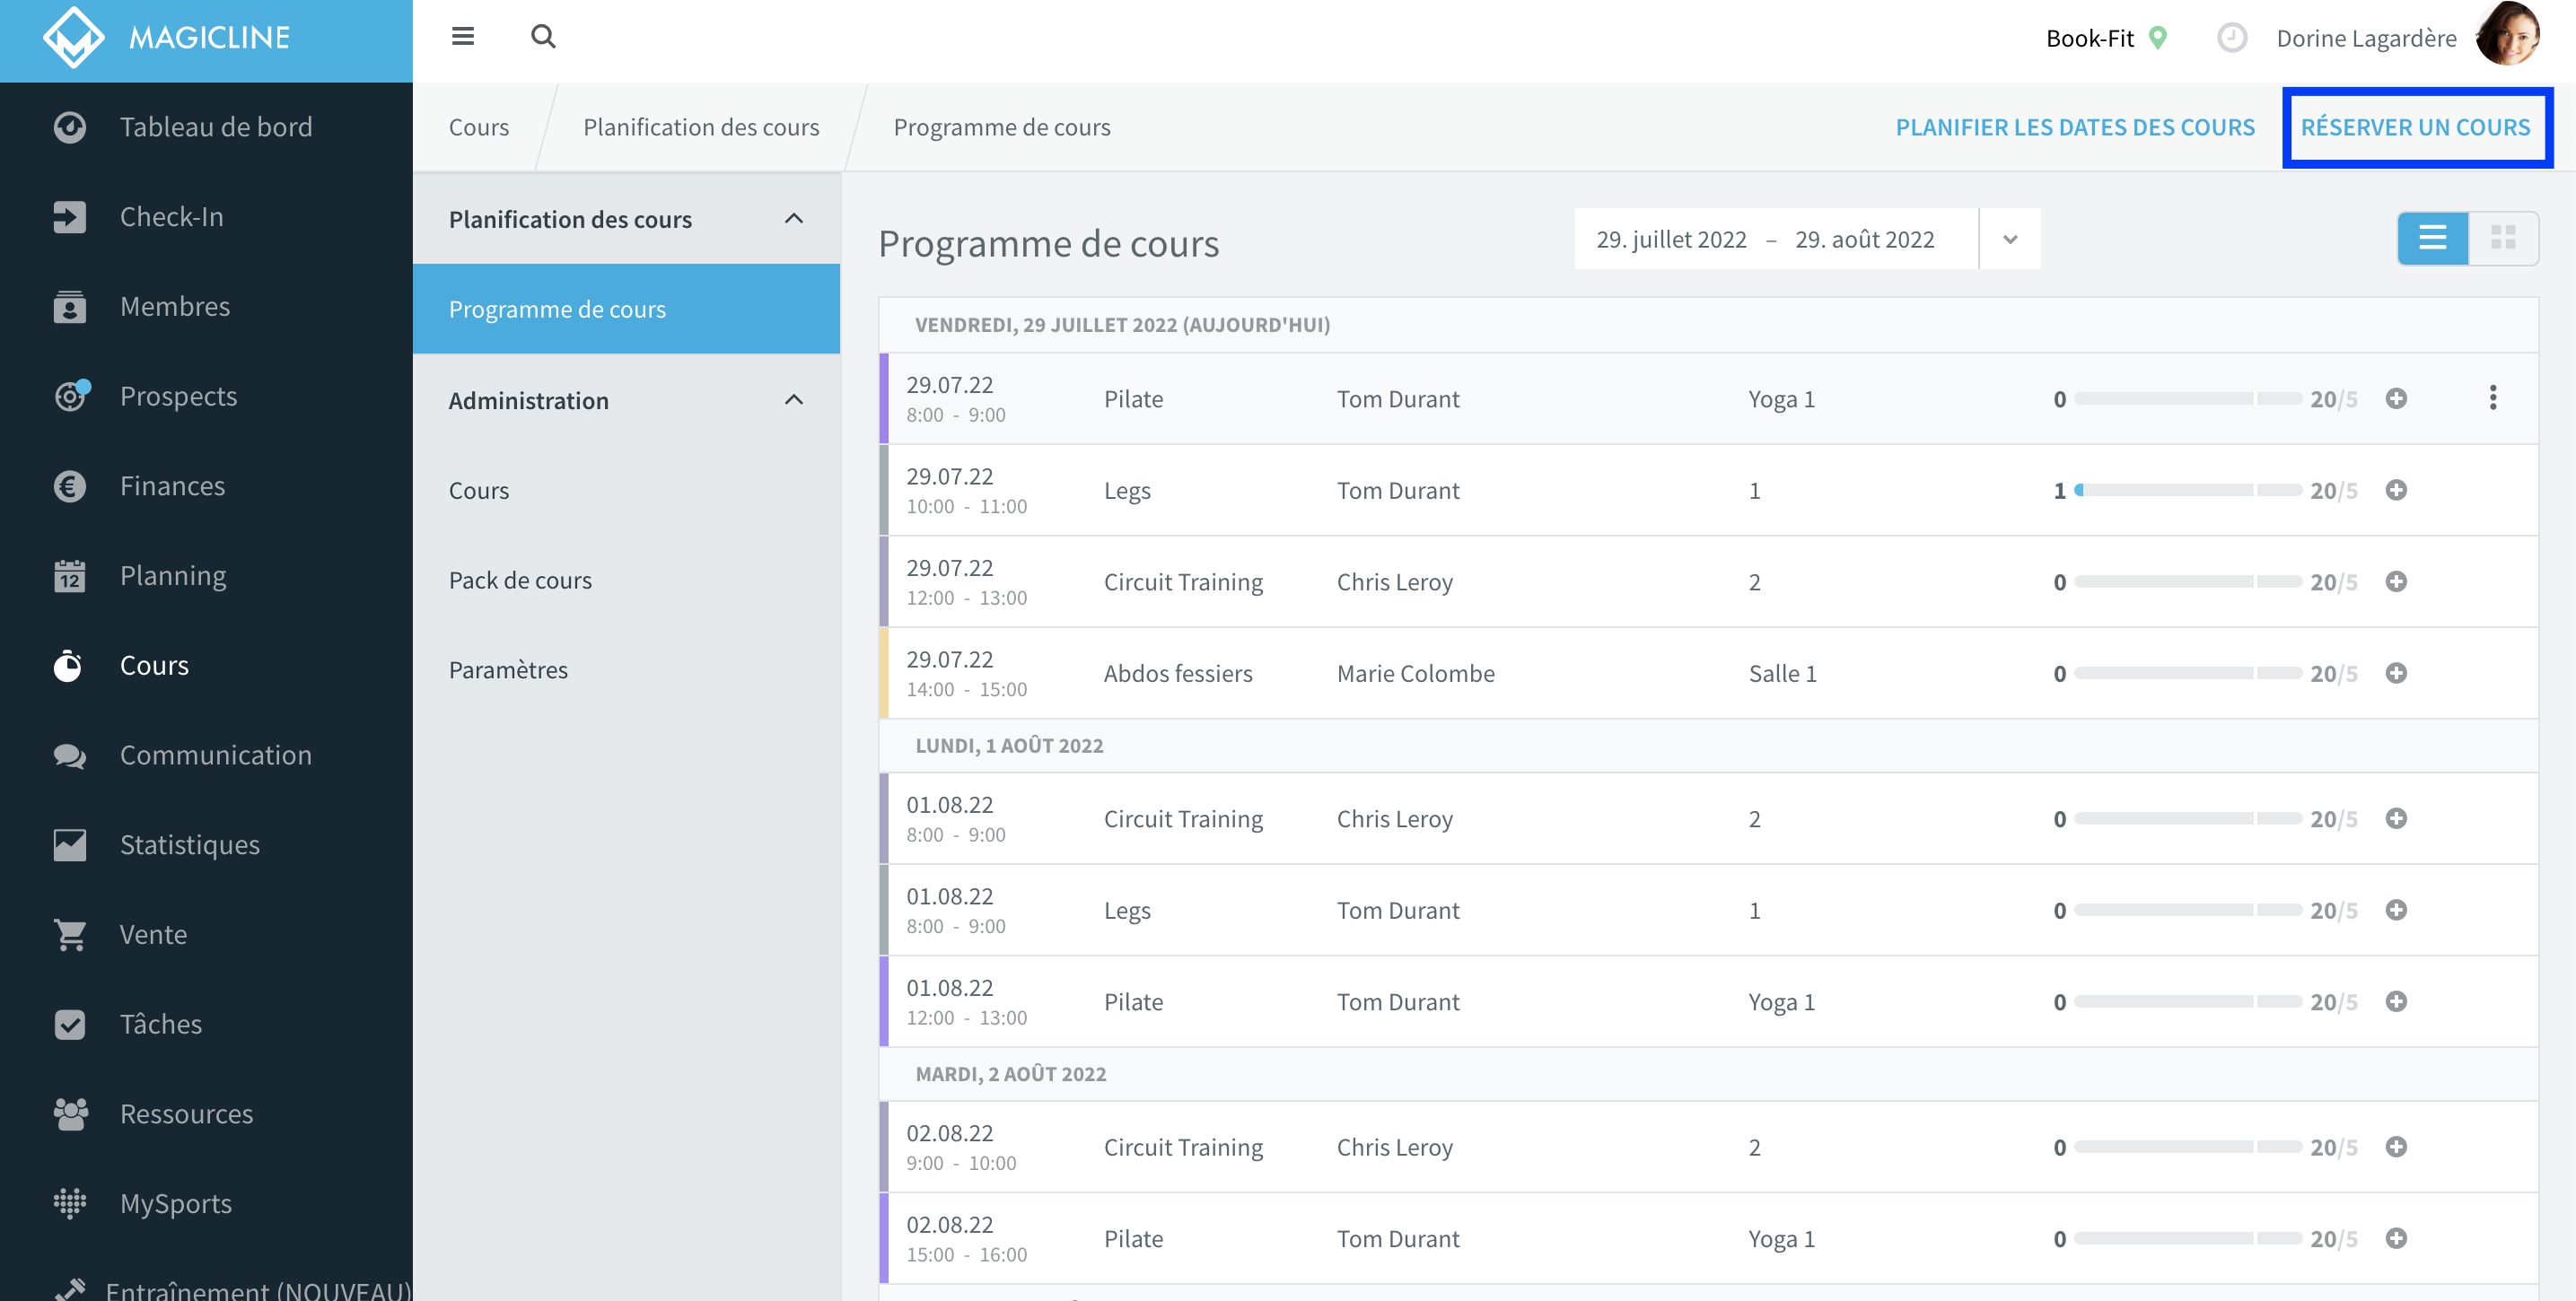Collapse the Administration section
Screen dimensions: 2576x1301
pos(794,400)
